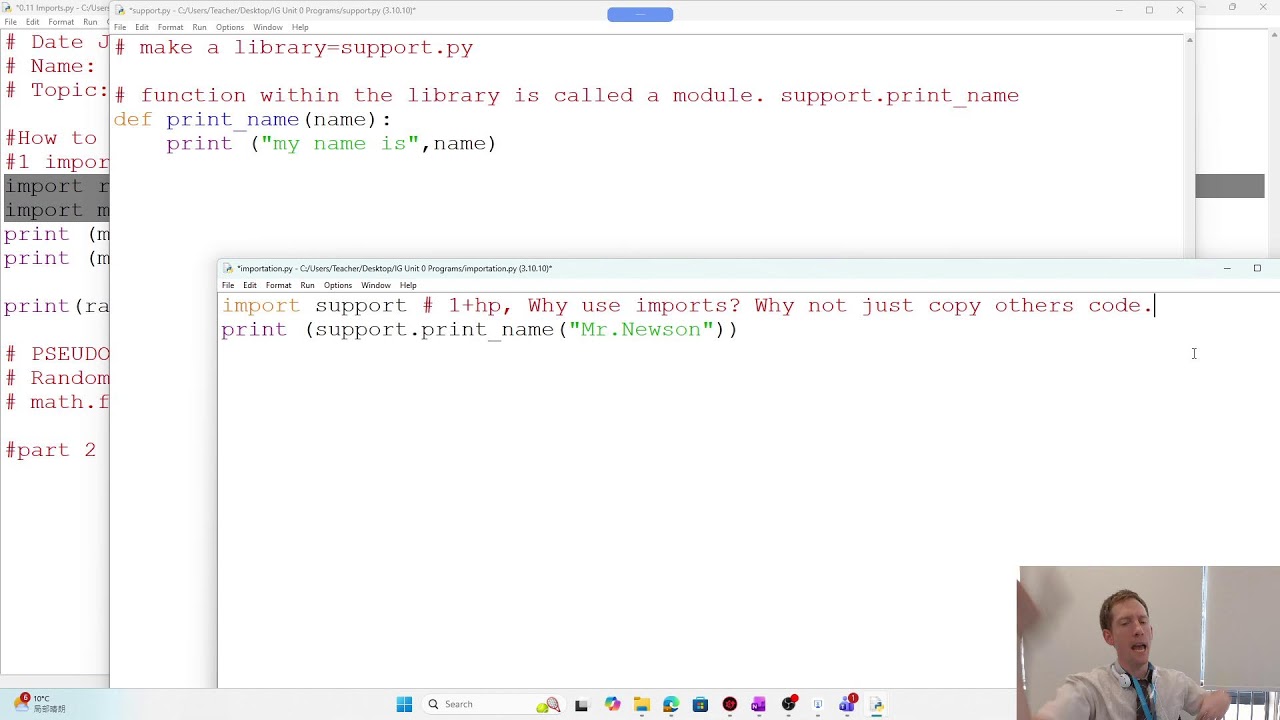
Task: Open Edit menu in support.py window
Action: [142, 27]
